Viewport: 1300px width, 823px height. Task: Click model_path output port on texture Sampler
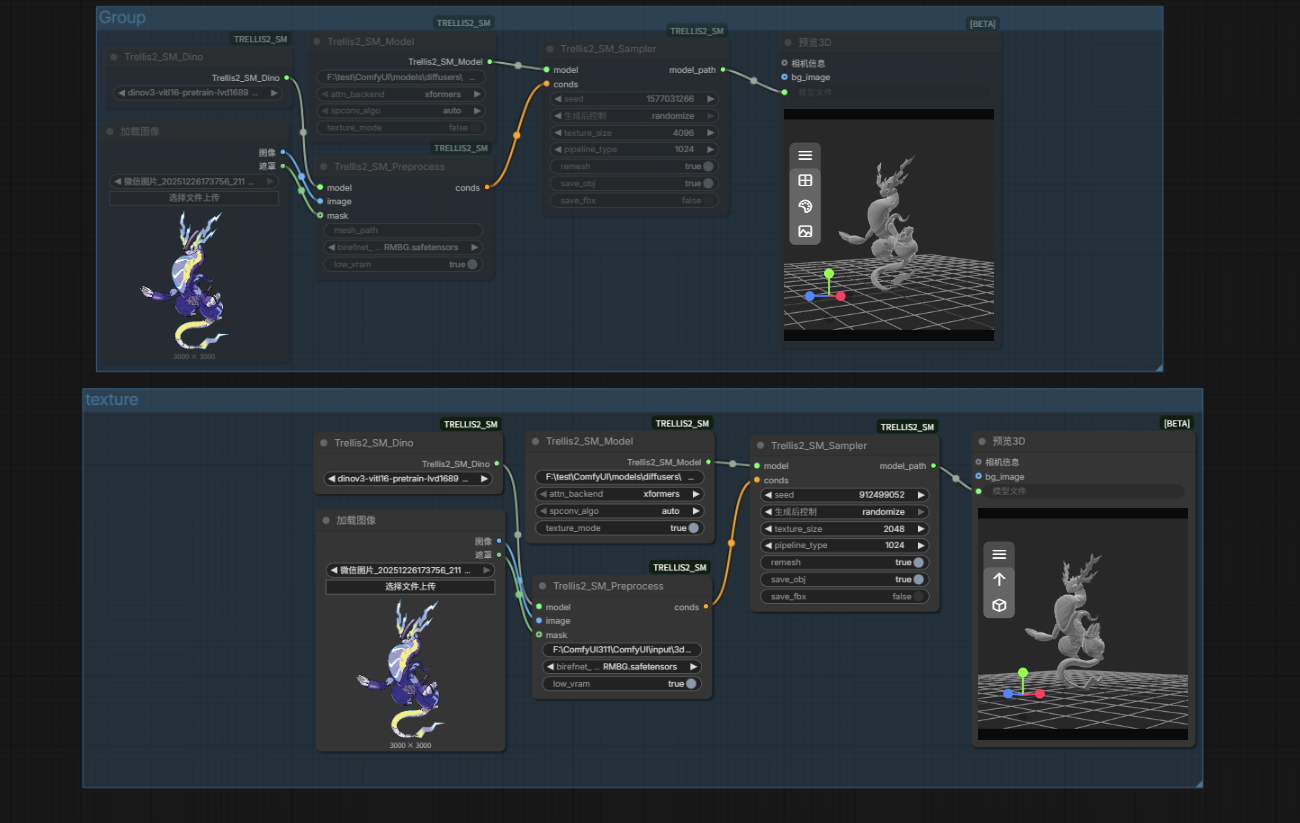(933, 466)
